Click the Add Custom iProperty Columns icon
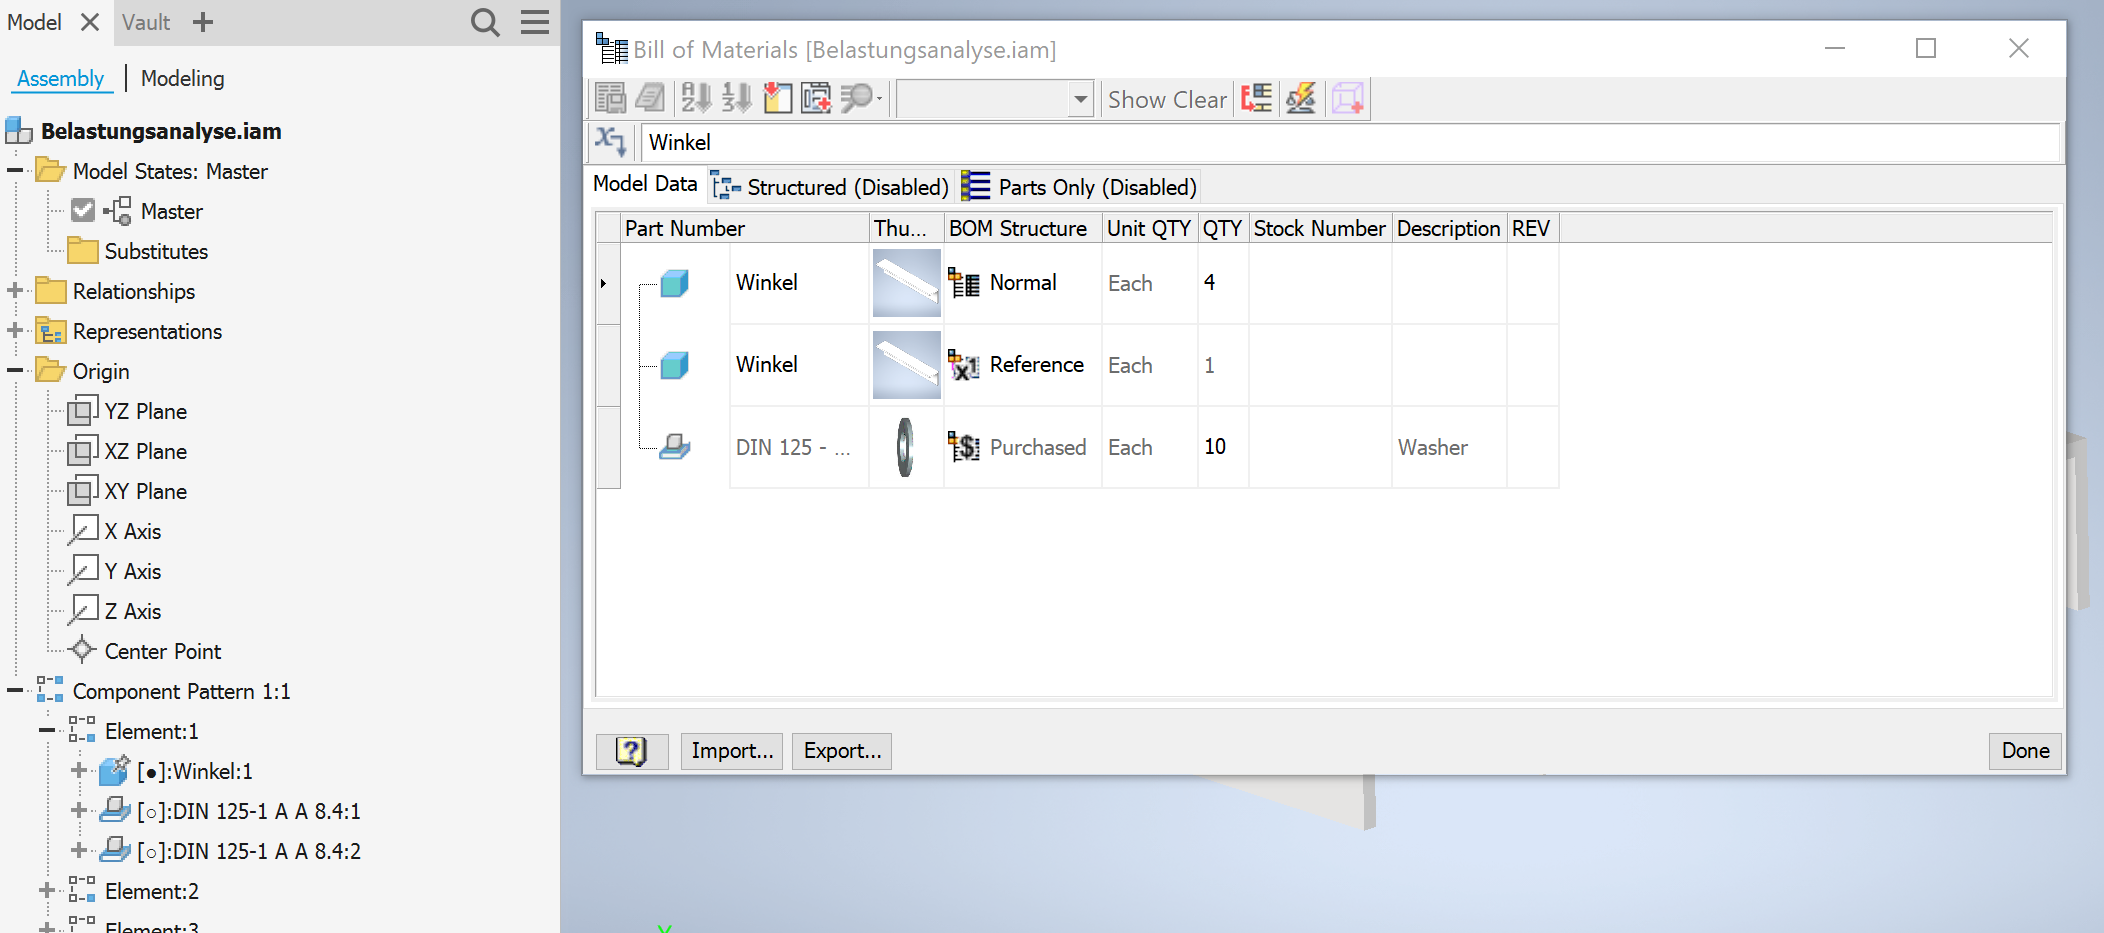 tap(815, 98)
